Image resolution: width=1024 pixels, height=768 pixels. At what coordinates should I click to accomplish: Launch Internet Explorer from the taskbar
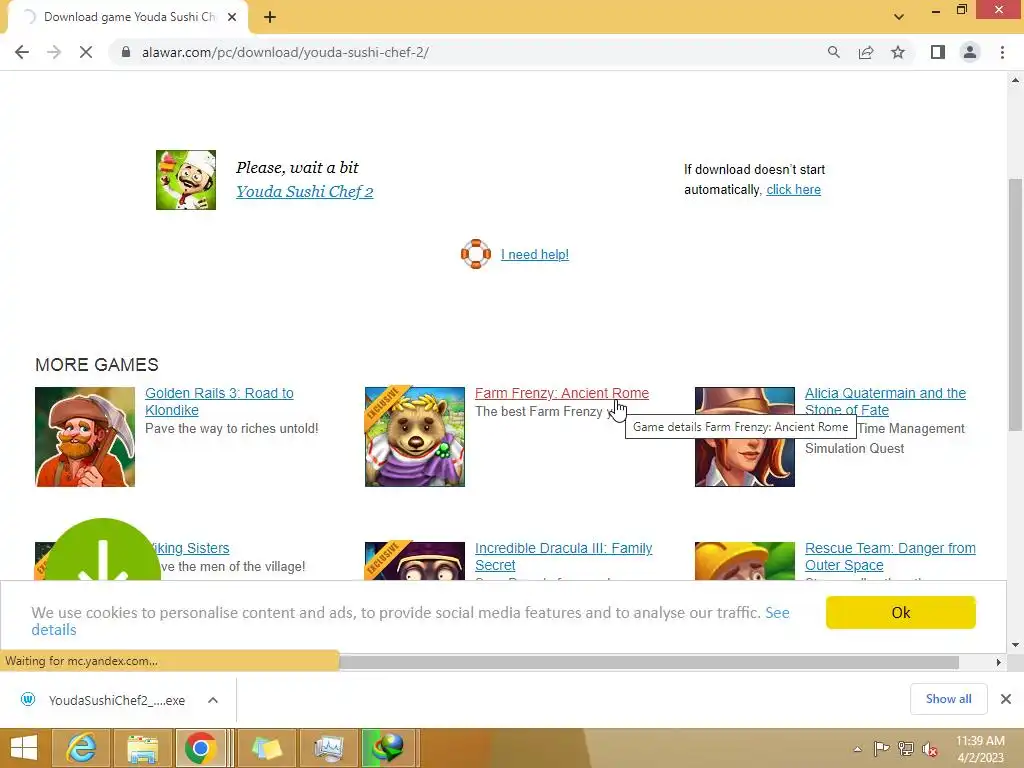point(81,748)
